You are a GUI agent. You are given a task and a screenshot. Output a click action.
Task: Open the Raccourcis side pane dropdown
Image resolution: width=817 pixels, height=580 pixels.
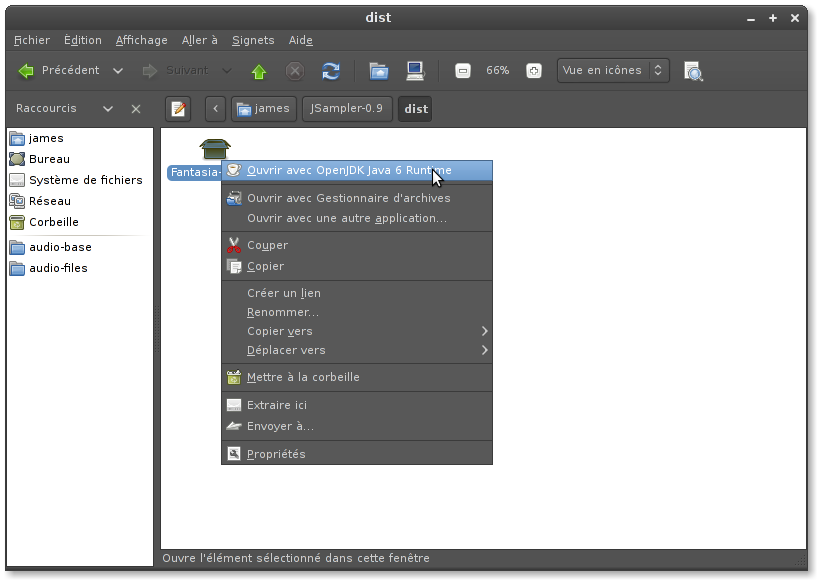click(108, 109)
